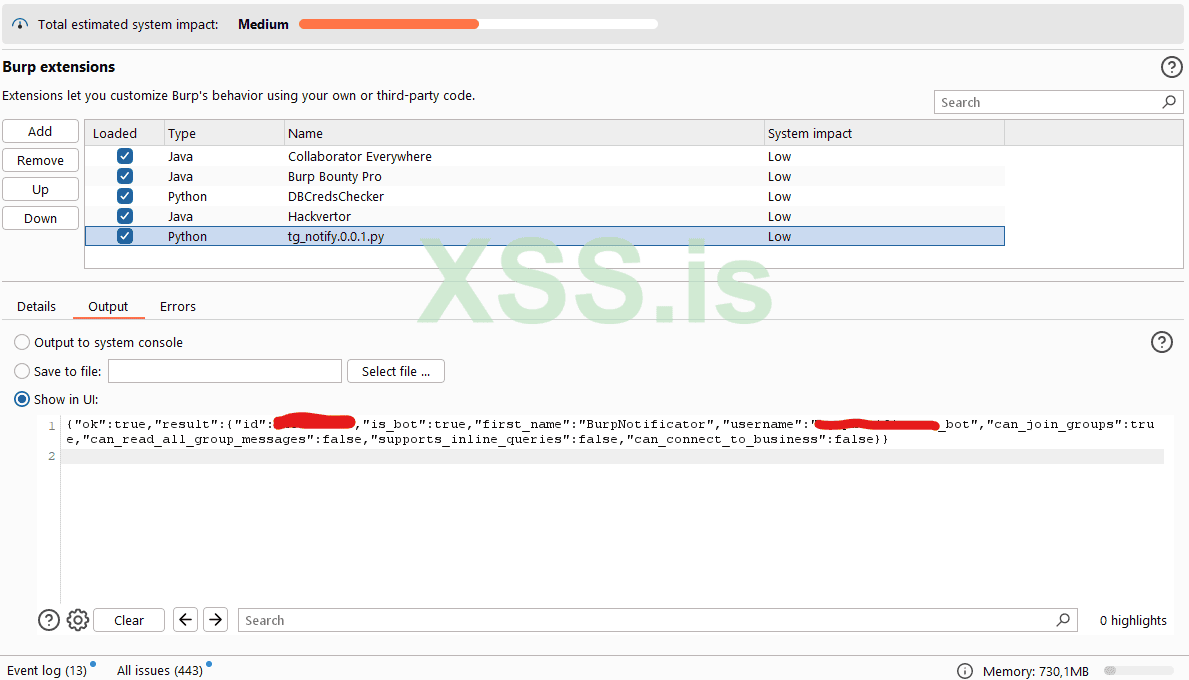Select Output to system console option

22,343
